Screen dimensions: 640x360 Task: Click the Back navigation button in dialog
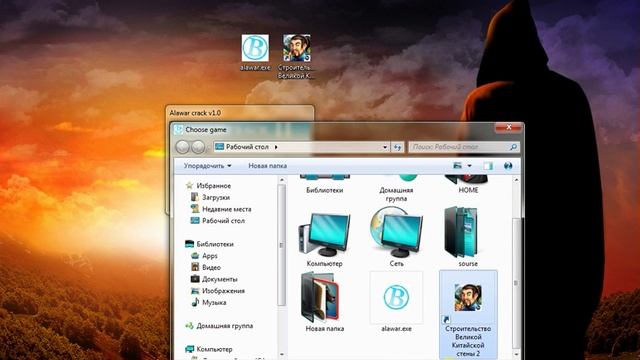pyautogui.click(x=182, y=147)
